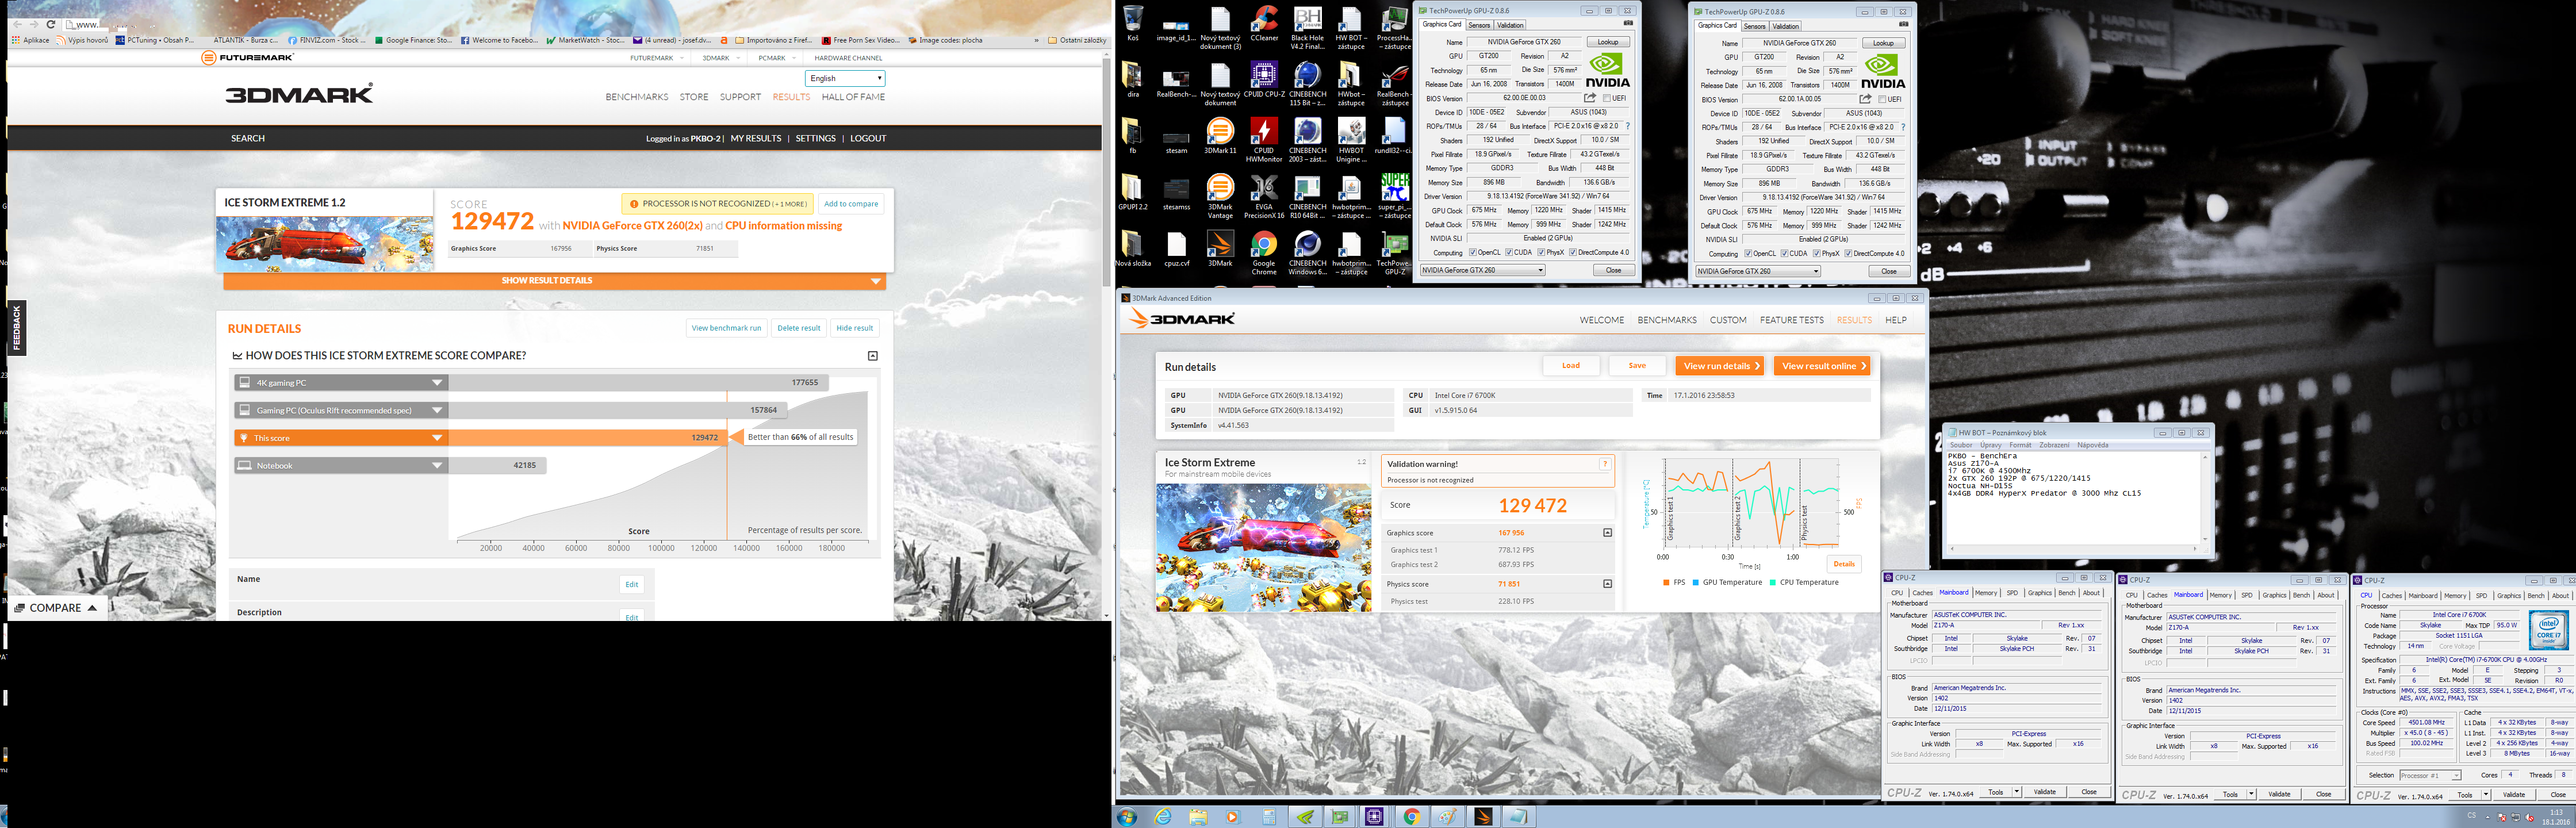Click the Ice Storm Extreme thumbnail in 3DMark app
This screenshot has height=828, width=2576.
(x=1264, y=547)
